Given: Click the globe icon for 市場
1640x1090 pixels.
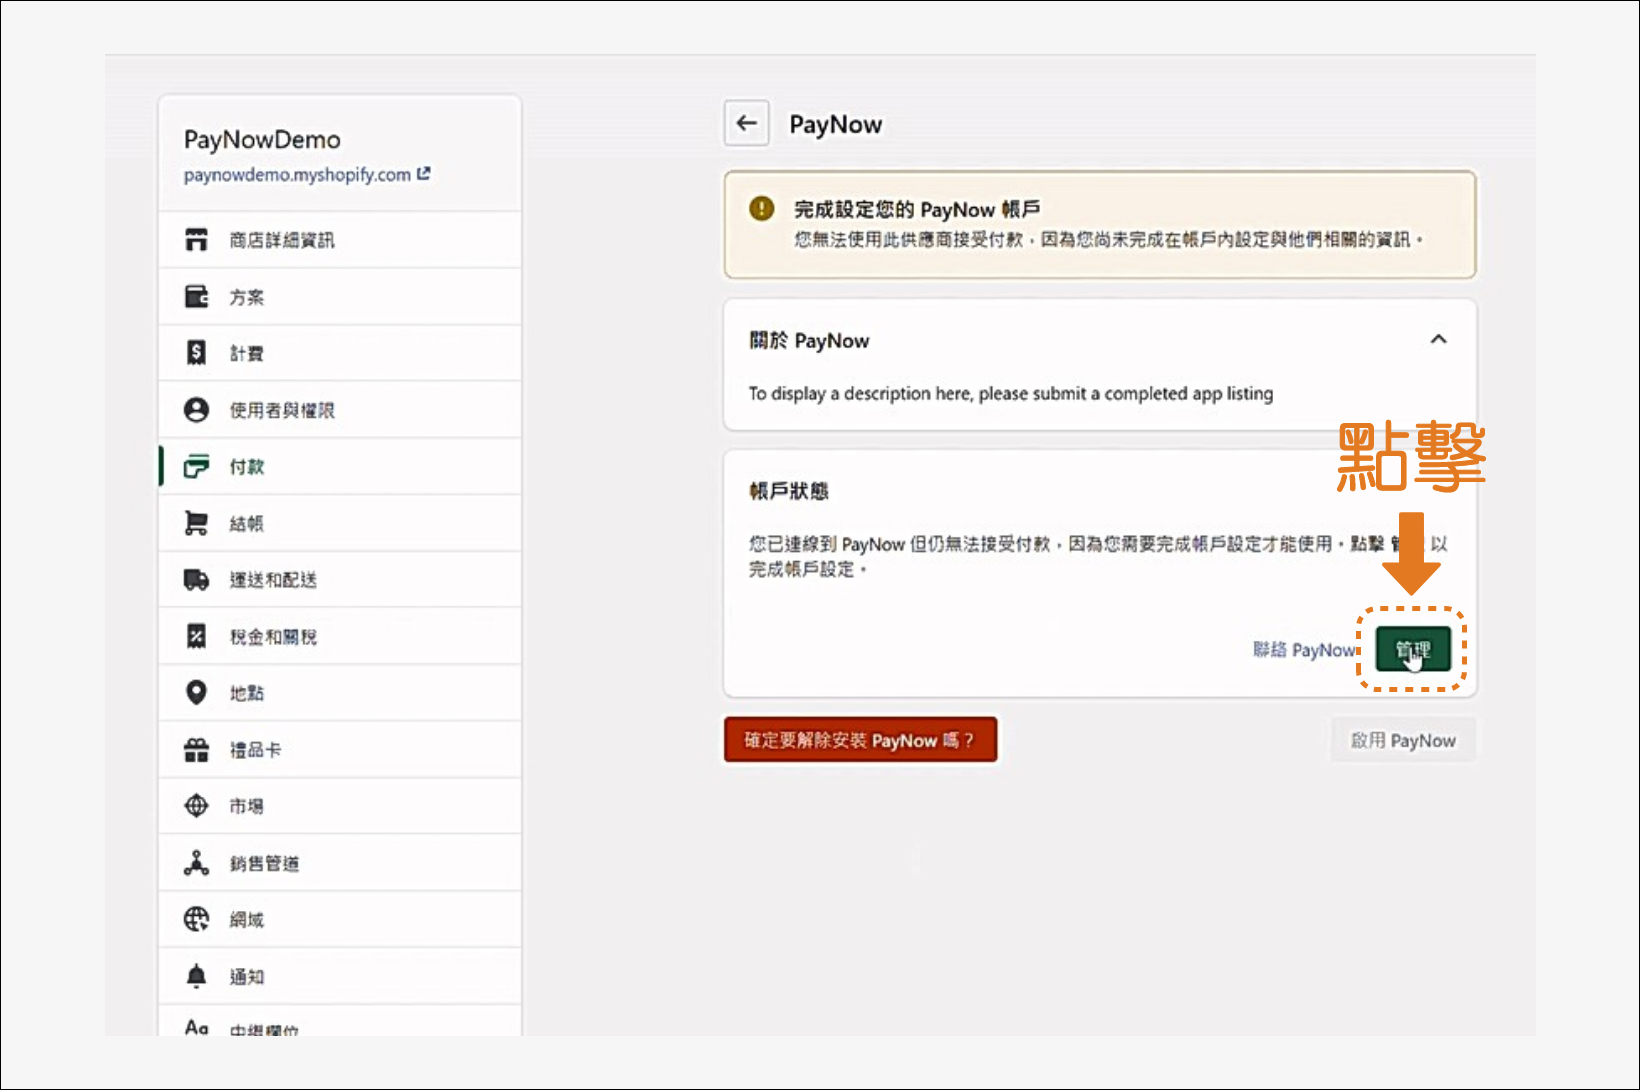Looking at the screenshot, I should pyautogui.click(x=196, y=806).
